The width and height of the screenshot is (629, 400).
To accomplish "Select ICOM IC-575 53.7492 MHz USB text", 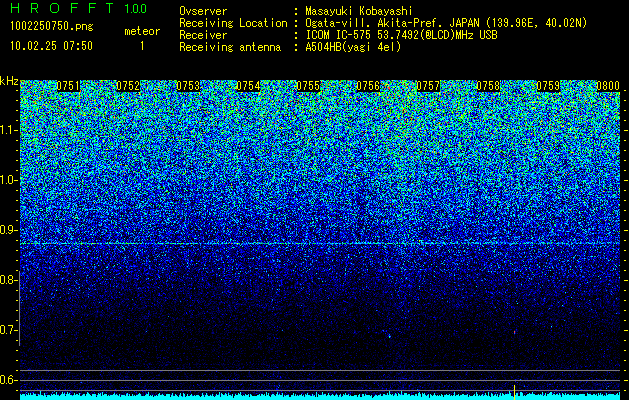I will (x=401, y=35).
